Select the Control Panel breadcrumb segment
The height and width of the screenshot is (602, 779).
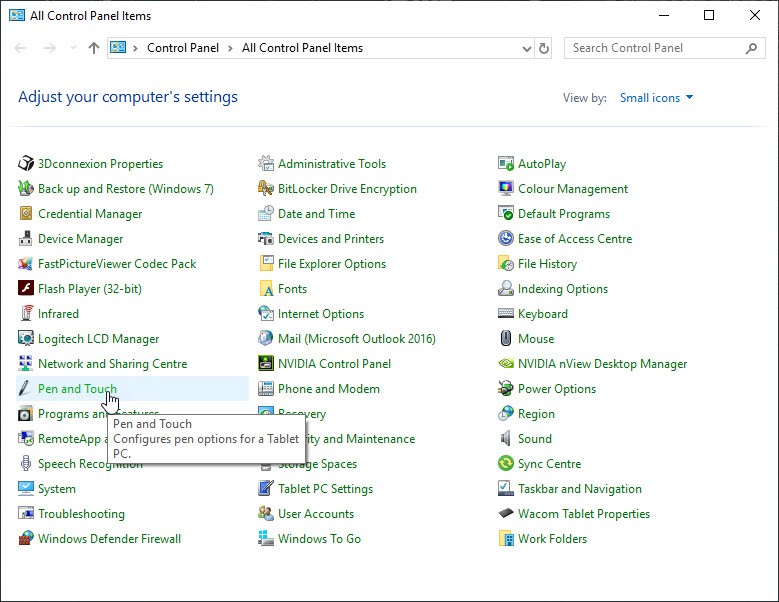[x=183, y=48]
